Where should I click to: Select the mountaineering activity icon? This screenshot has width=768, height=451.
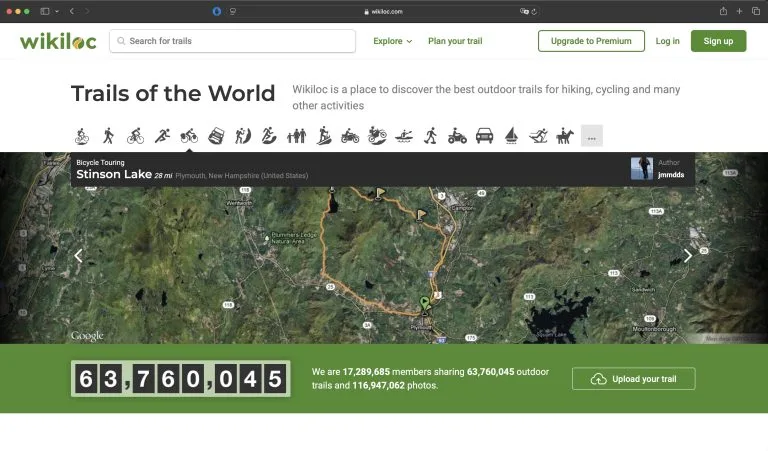coord(323,136)
